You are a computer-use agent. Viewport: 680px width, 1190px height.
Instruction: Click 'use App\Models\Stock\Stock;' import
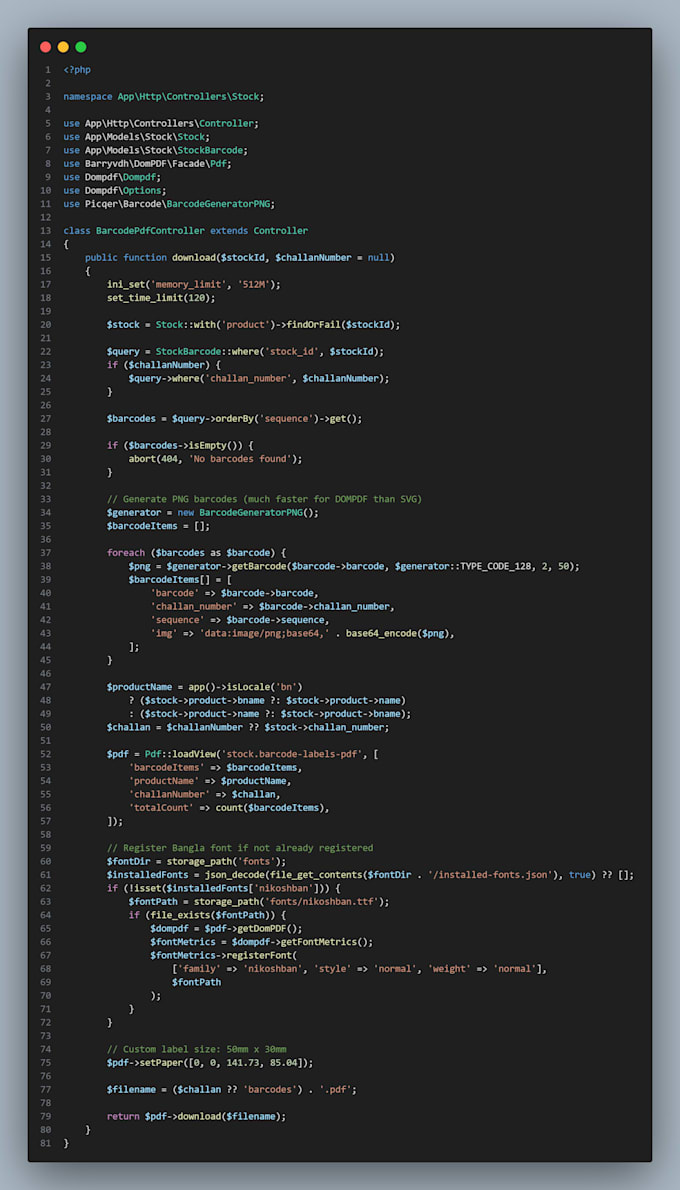(137, 137)
